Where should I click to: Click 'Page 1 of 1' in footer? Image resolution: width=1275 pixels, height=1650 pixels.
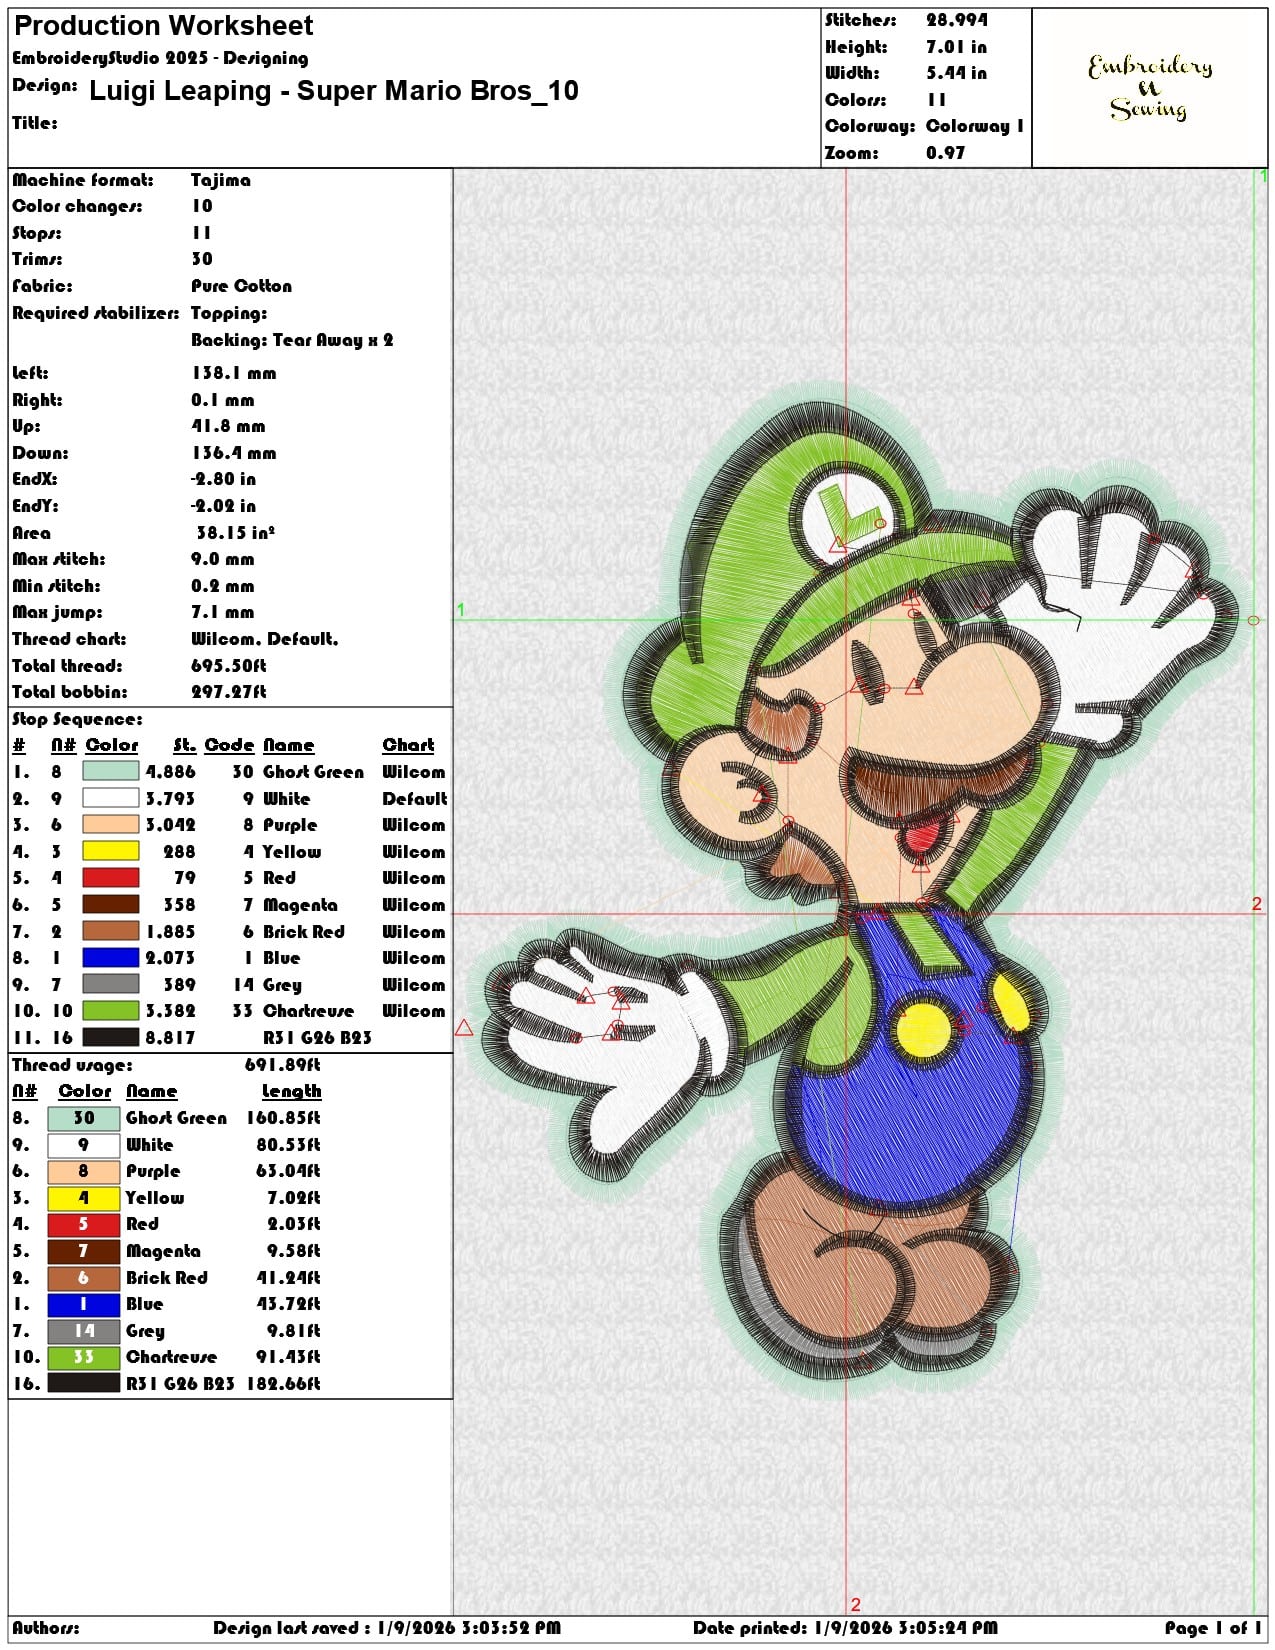tap(1212, 1628)
